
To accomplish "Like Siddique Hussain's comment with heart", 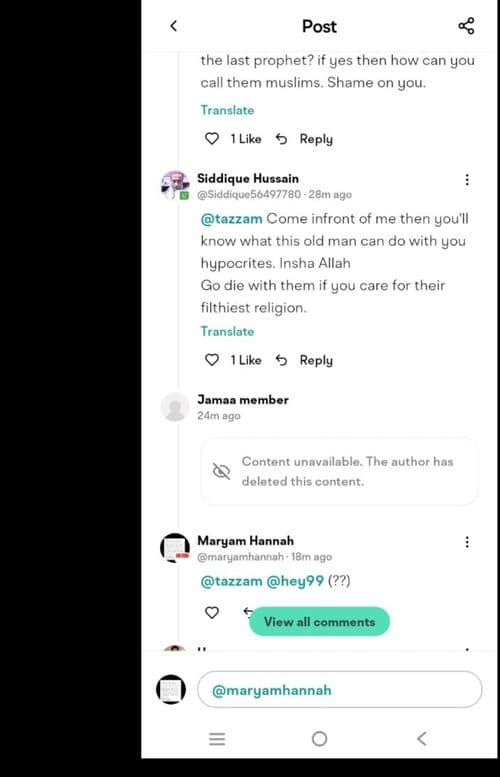I will tap(212, 360).
